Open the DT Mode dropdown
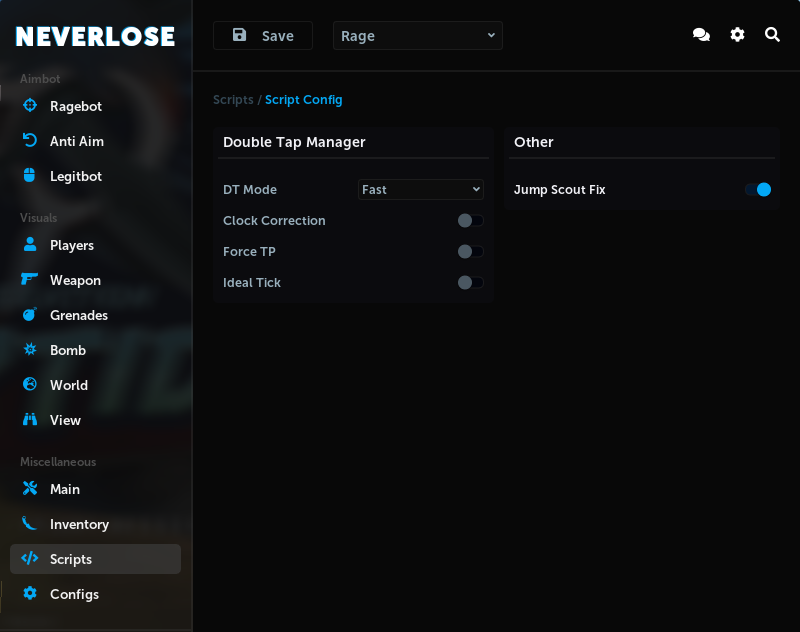This screenshot has width=800, height=632. pos(420,190)
